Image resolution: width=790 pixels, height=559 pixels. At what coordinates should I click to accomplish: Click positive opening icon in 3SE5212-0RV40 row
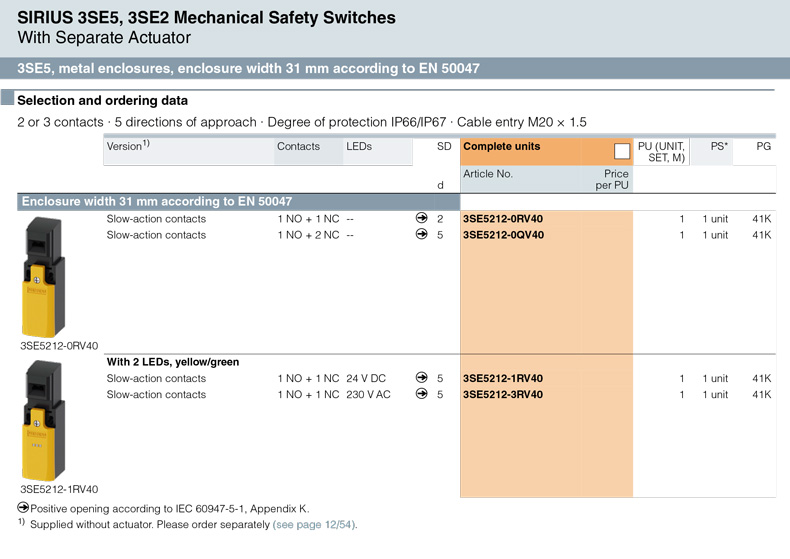421,219
